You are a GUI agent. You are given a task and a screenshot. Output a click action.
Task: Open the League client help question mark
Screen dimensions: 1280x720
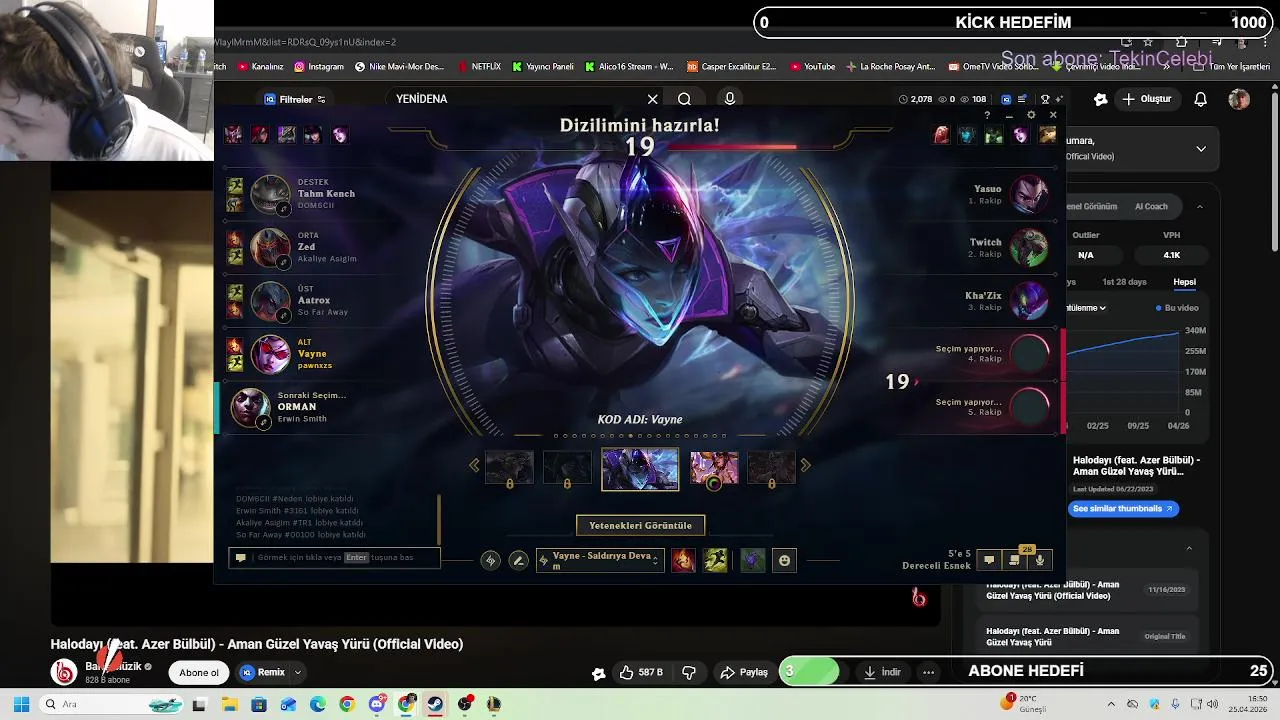click(x=987, y=115)
